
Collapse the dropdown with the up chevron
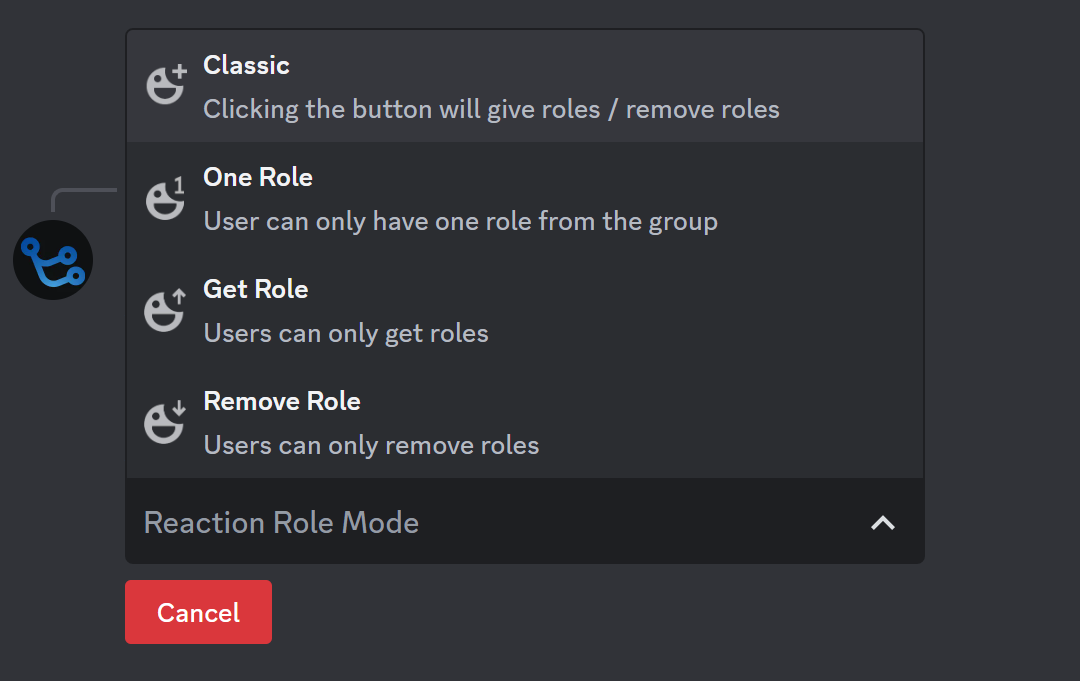(x=882, y=522)
